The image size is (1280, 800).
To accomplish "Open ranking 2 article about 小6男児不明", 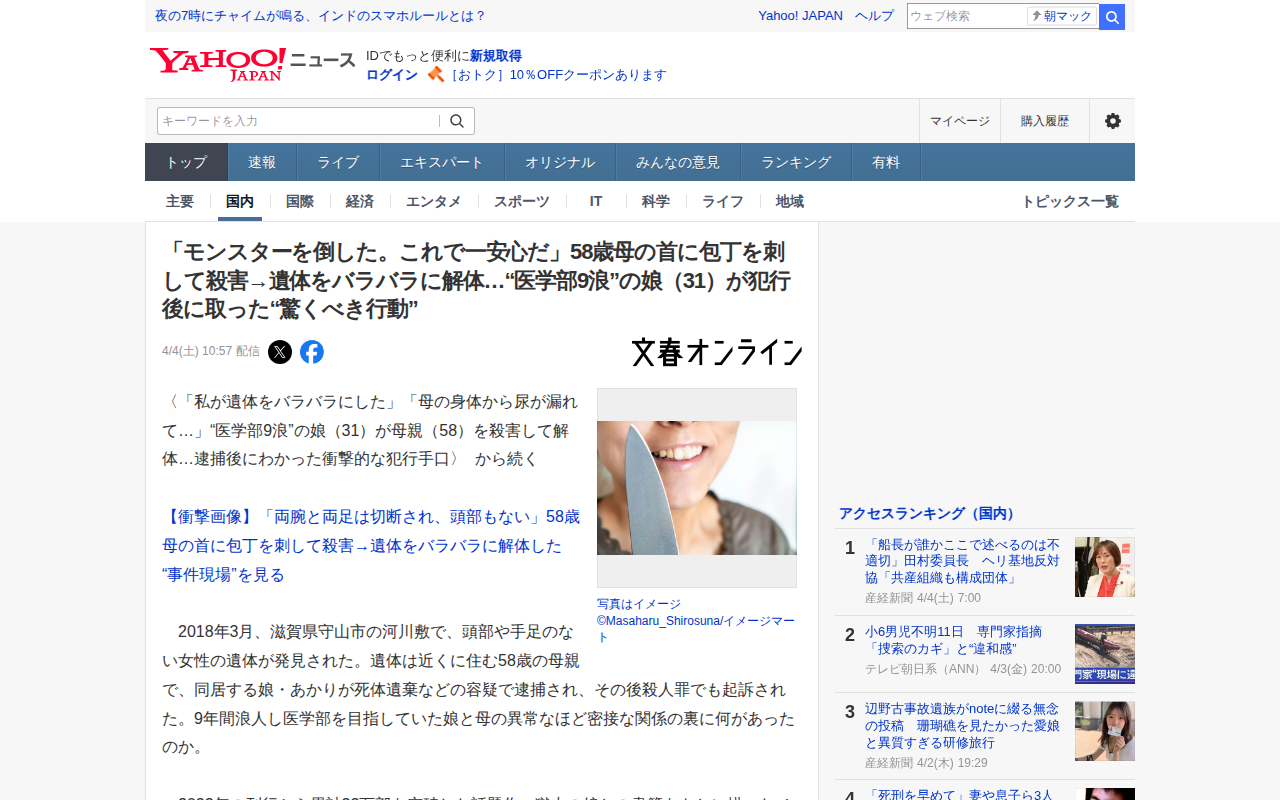I will coord(953,640).
